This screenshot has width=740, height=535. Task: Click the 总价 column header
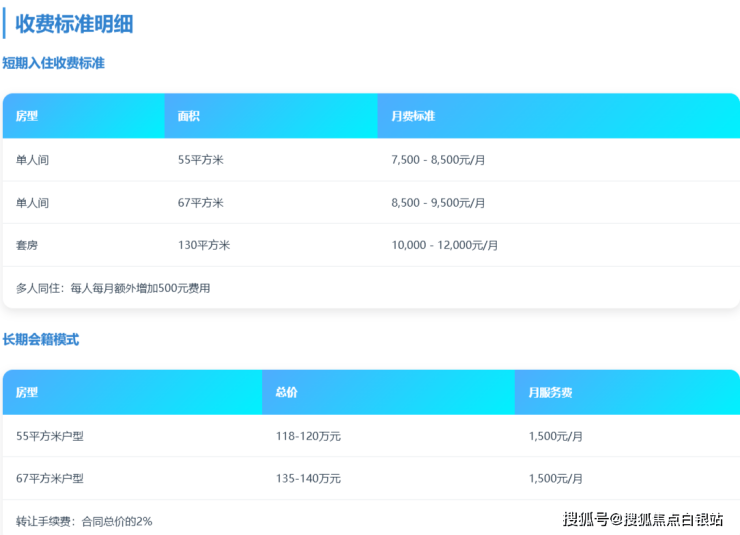286,393
